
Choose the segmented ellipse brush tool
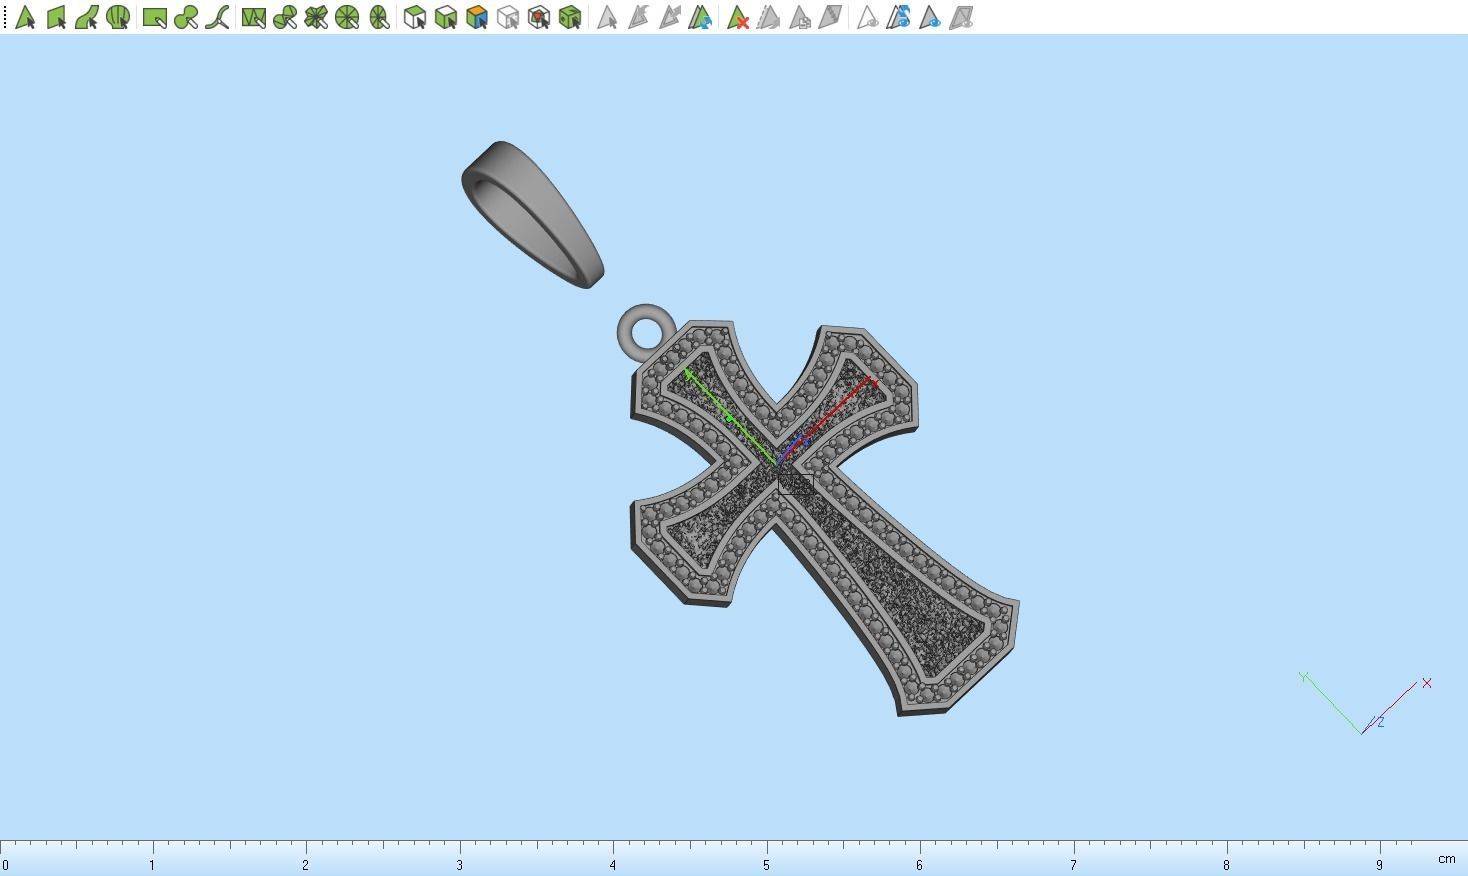tap(379, 17)
